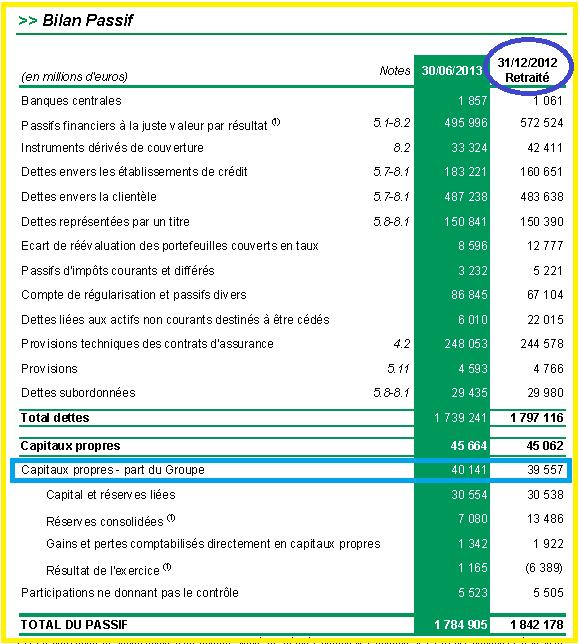Click the green double-arrow before Bilan Passif
This screenshot has width=580, height=644.
28,20
